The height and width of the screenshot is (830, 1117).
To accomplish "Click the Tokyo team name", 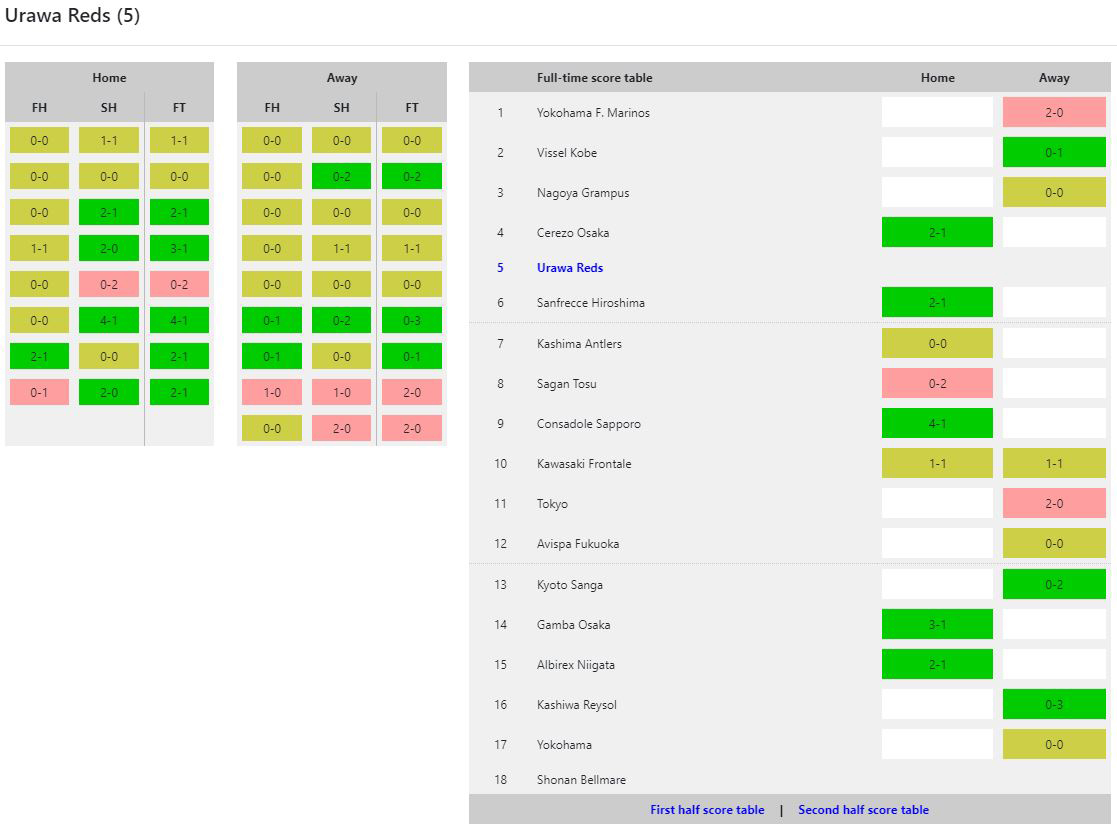I will (552, 504).
